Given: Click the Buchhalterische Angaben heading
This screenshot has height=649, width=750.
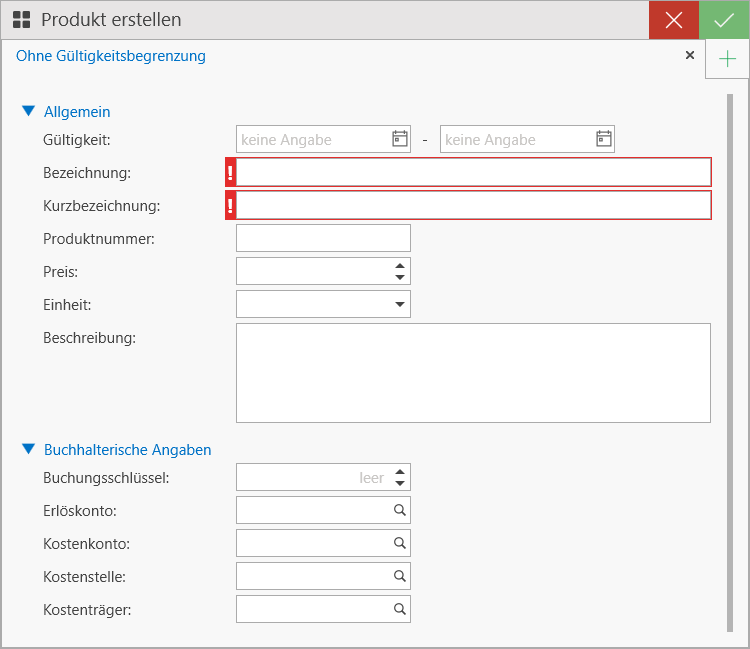Looking at the screenshot, I should [128, 450].
